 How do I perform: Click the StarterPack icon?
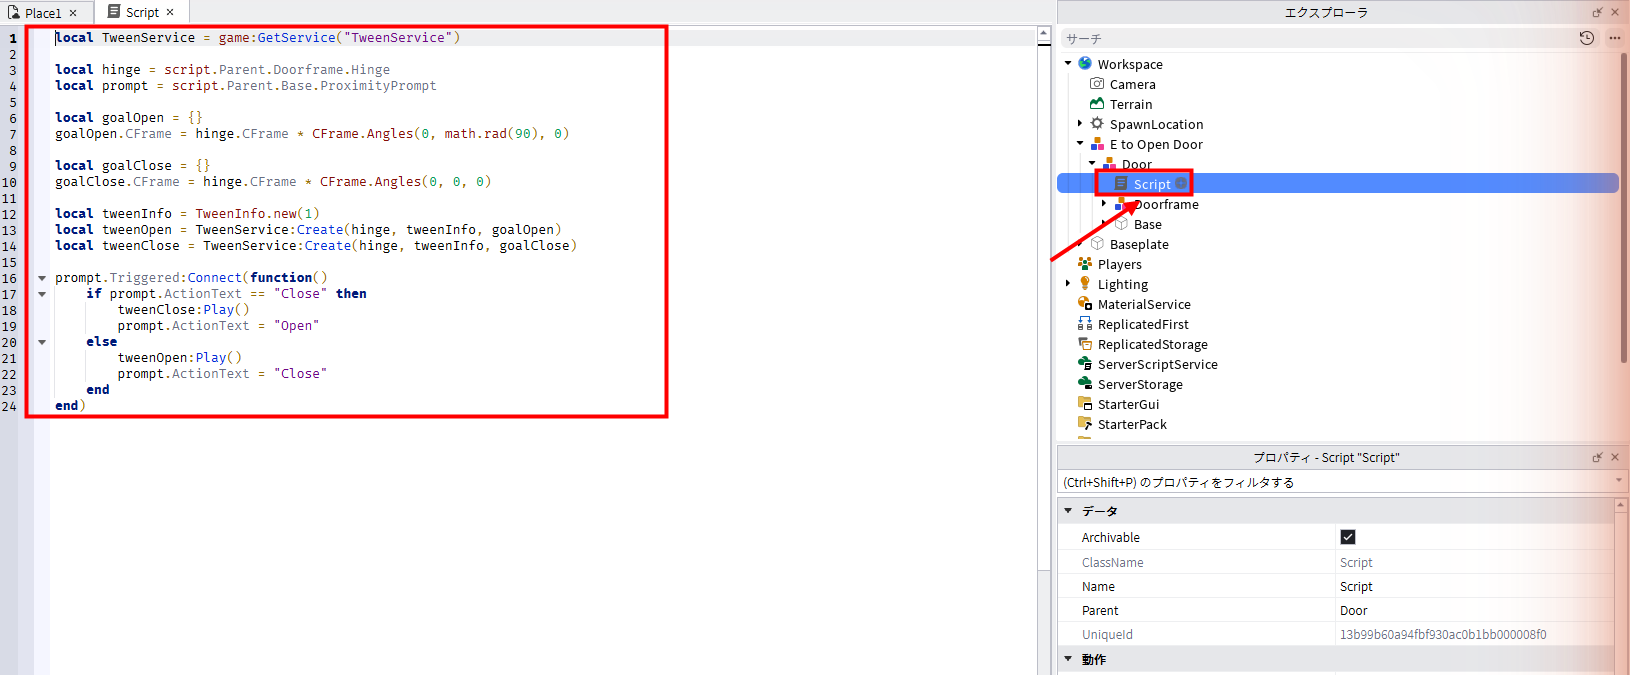tap(1085, 424)
